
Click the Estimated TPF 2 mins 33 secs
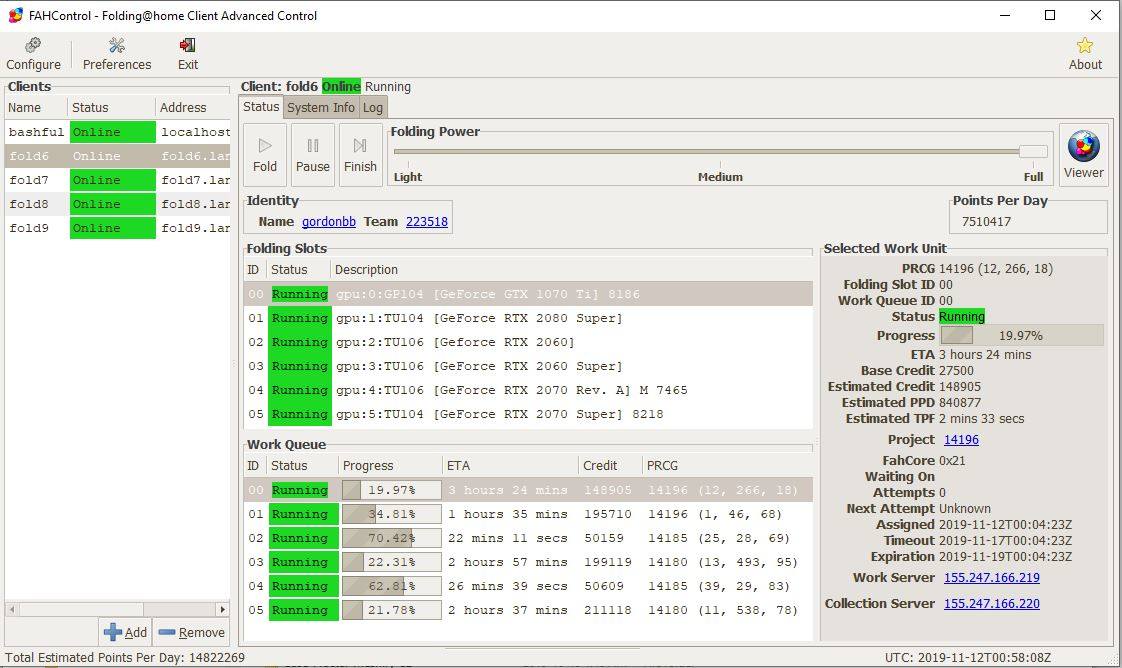click(981, 419)
